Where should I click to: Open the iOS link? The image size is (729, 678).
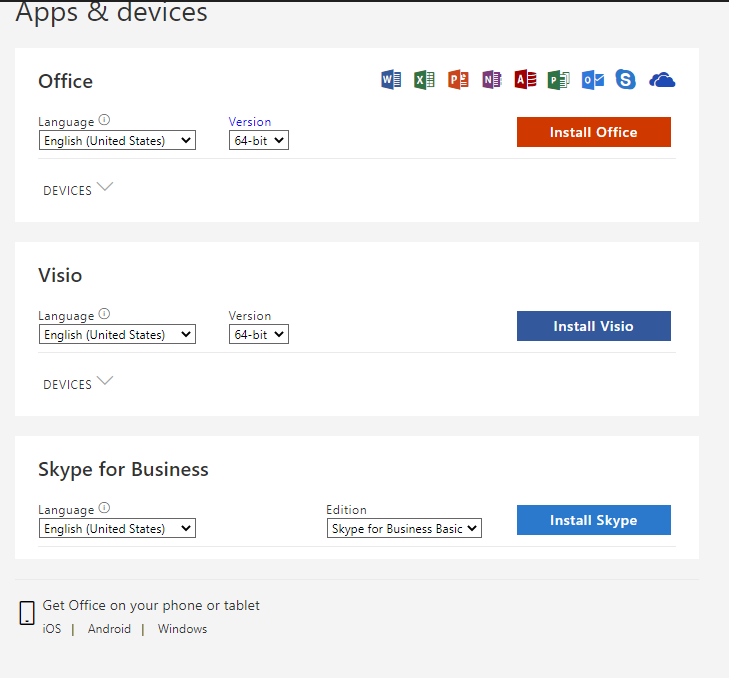pos(52,629)
